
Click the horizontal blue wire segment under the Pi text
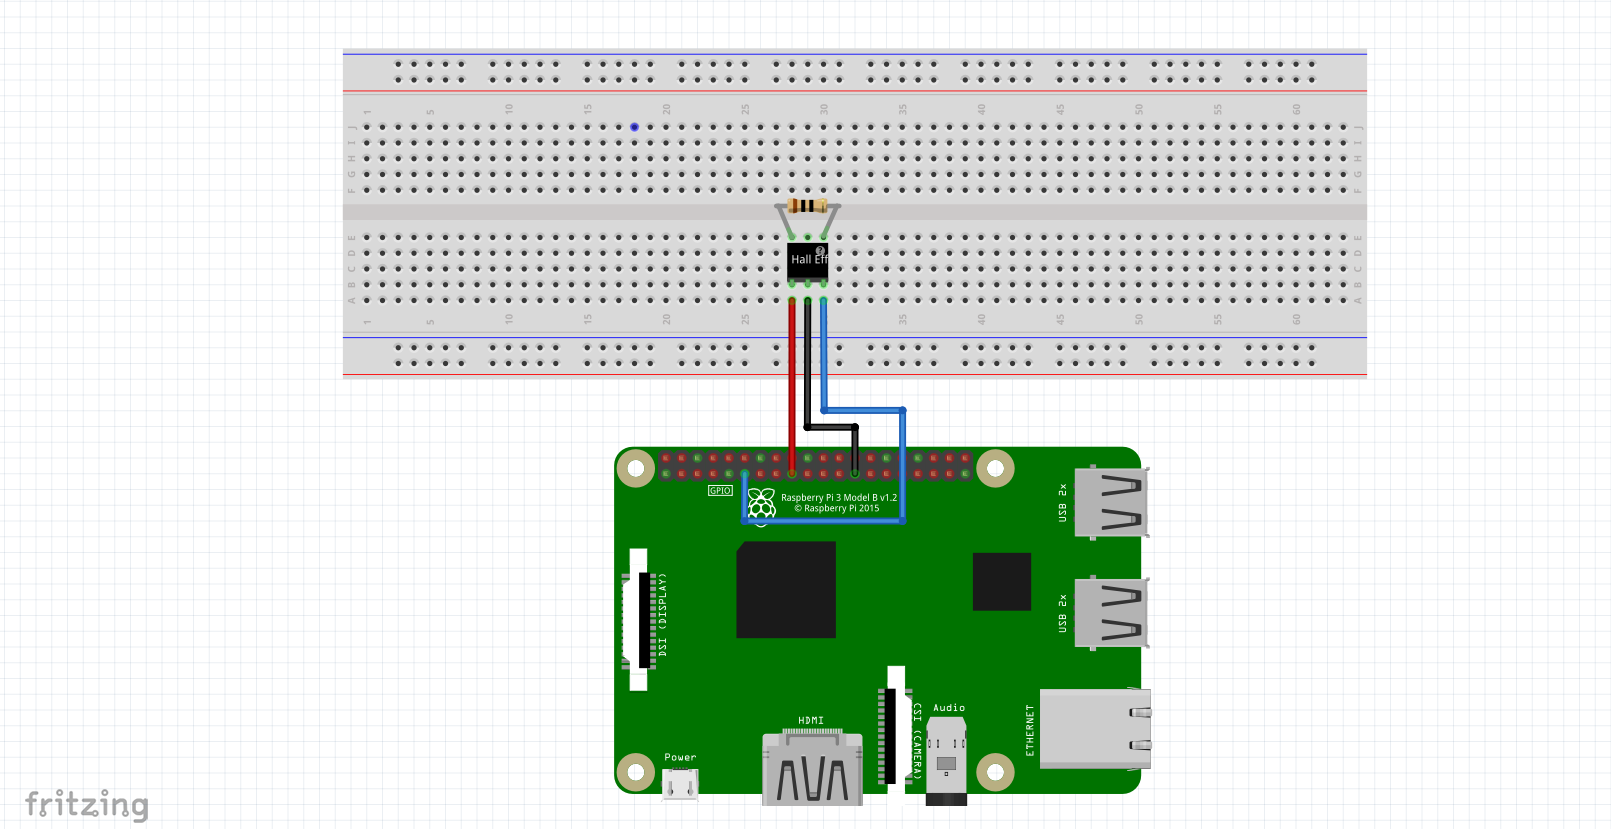pyautogui.click(x=823, y=521)
